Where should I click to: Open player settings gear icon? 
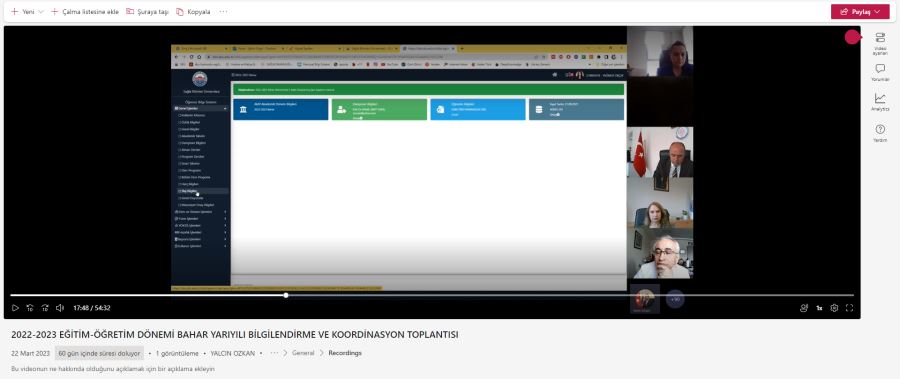[x=834, y=308]
